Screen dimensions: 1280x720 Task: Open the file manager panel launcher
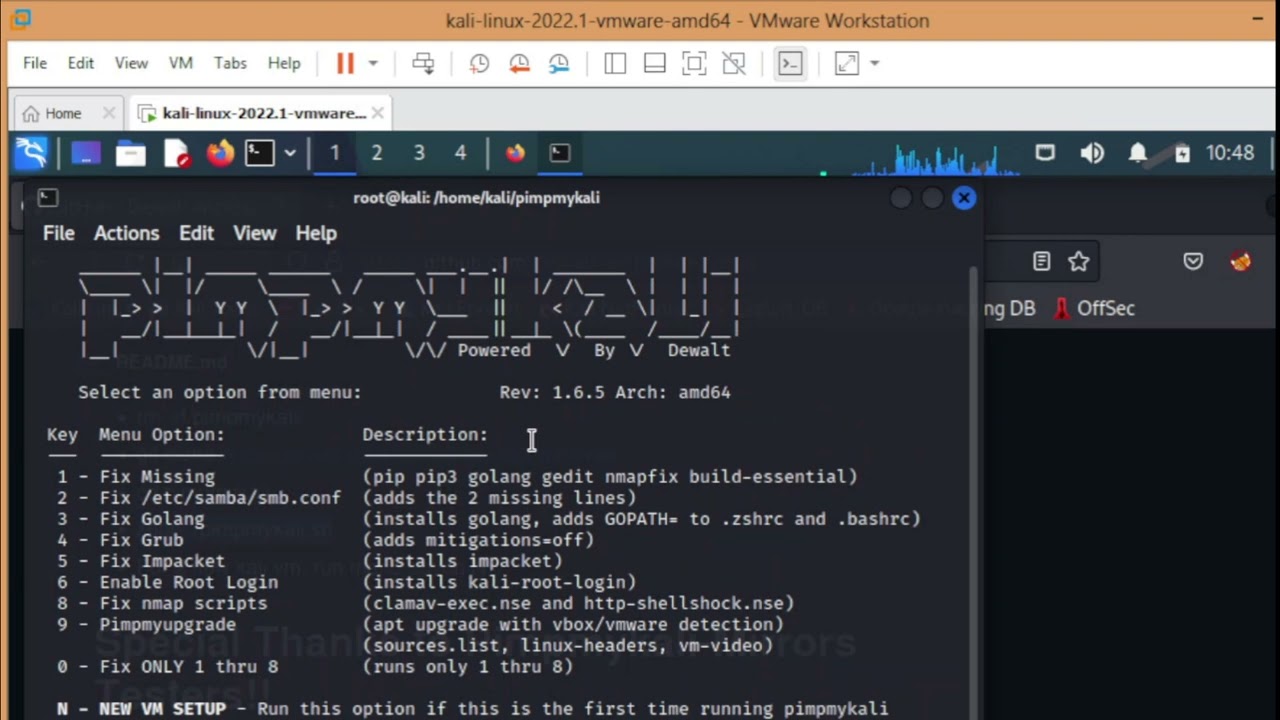pos(130,153)
